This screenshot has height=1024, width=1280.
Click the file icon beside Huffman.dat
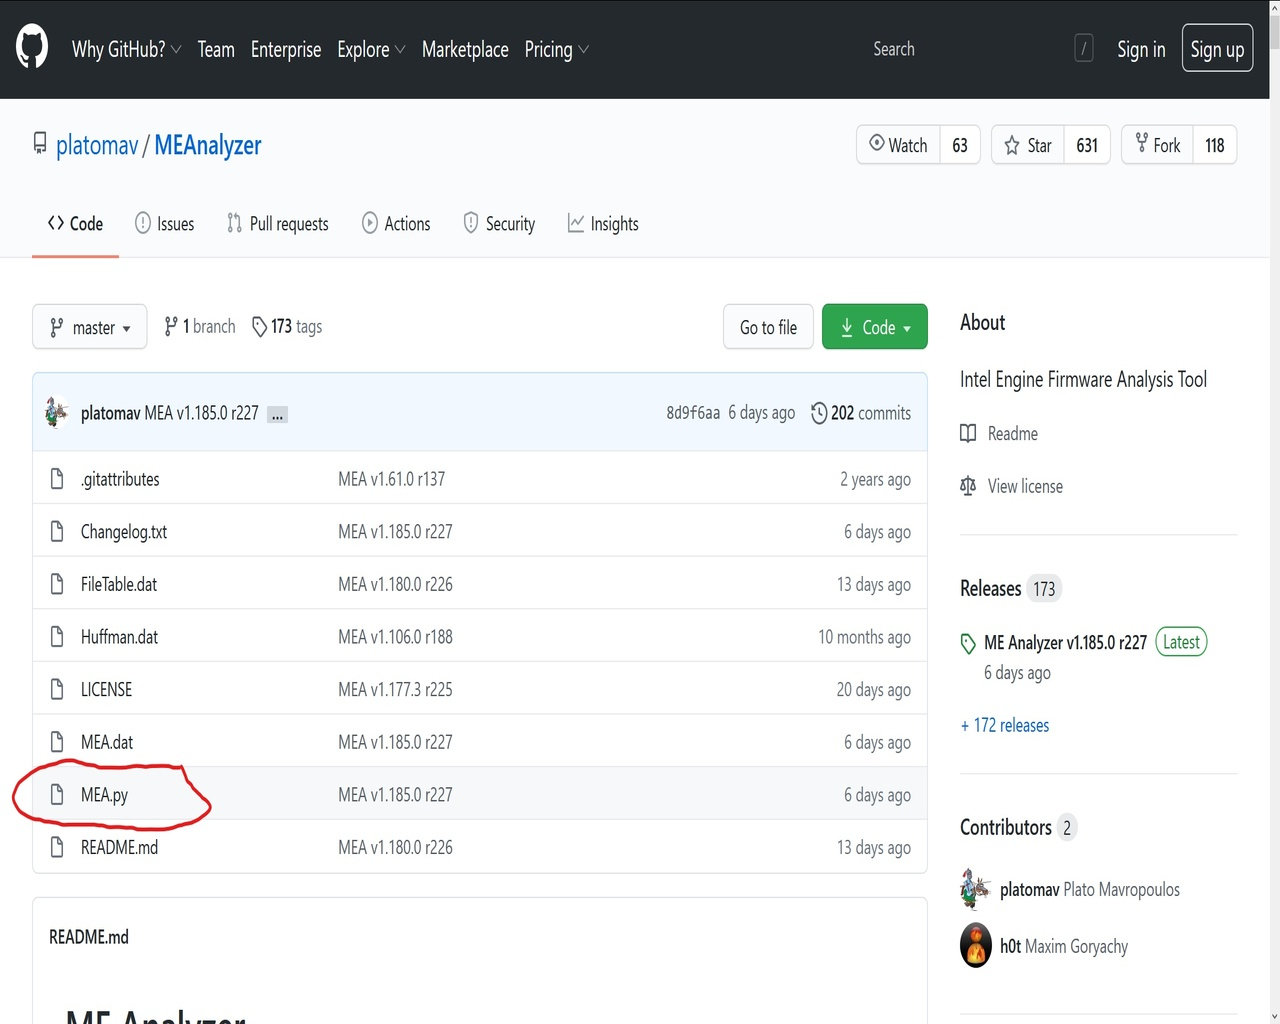[57, 637]
